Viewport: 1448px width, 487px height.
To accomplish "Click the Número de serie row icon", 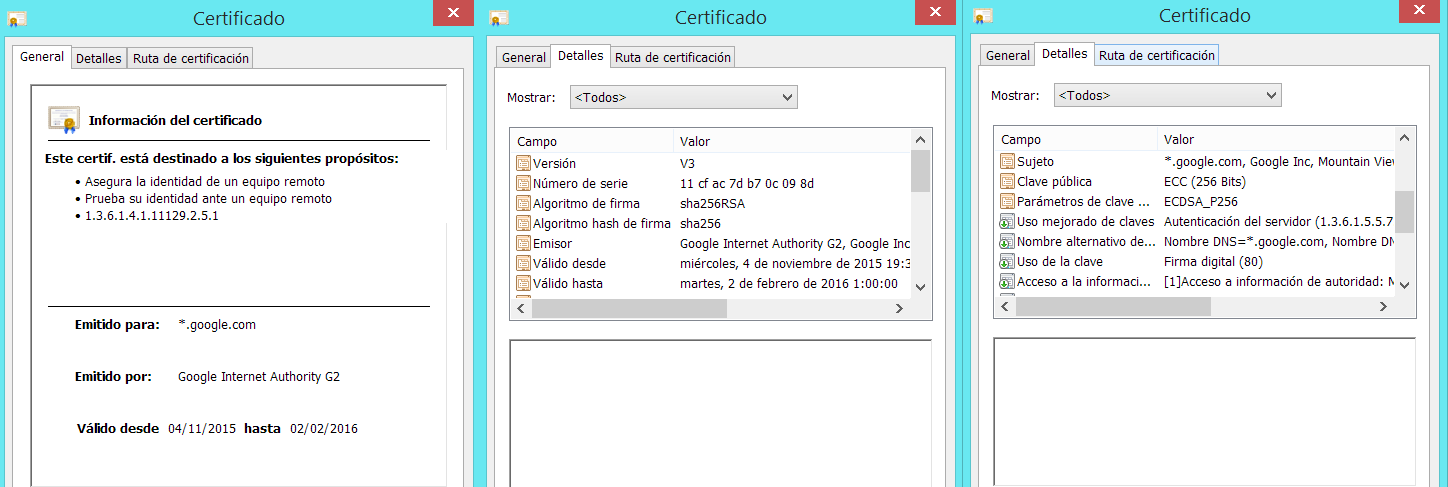I will pos(523,183).
